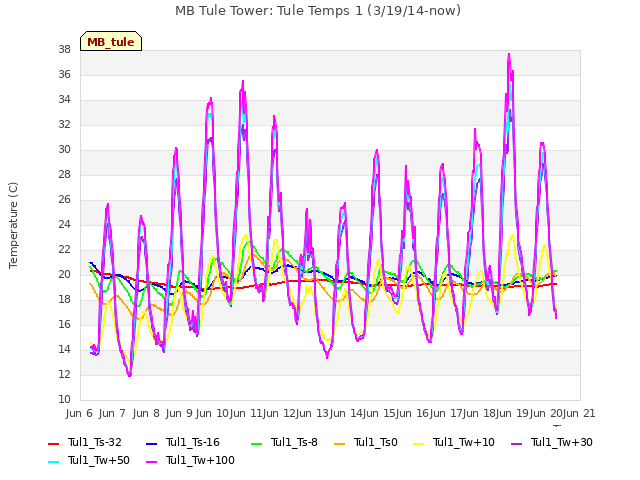Click the 36 y-axis tick label
This screenshot has width=640, height=480.
(x=64, y=74)
